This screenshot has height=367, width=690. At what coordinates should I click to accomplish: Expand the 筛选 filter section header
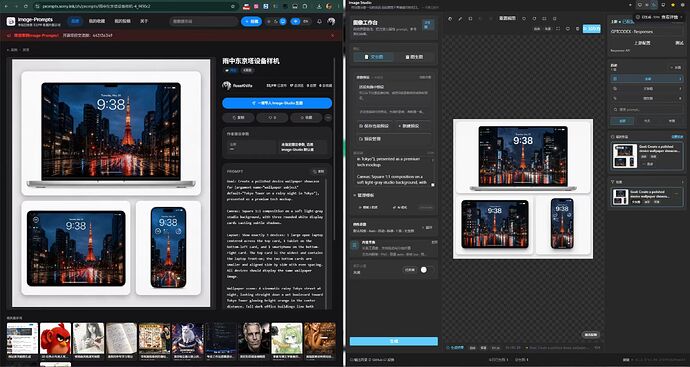click(646, 181)
